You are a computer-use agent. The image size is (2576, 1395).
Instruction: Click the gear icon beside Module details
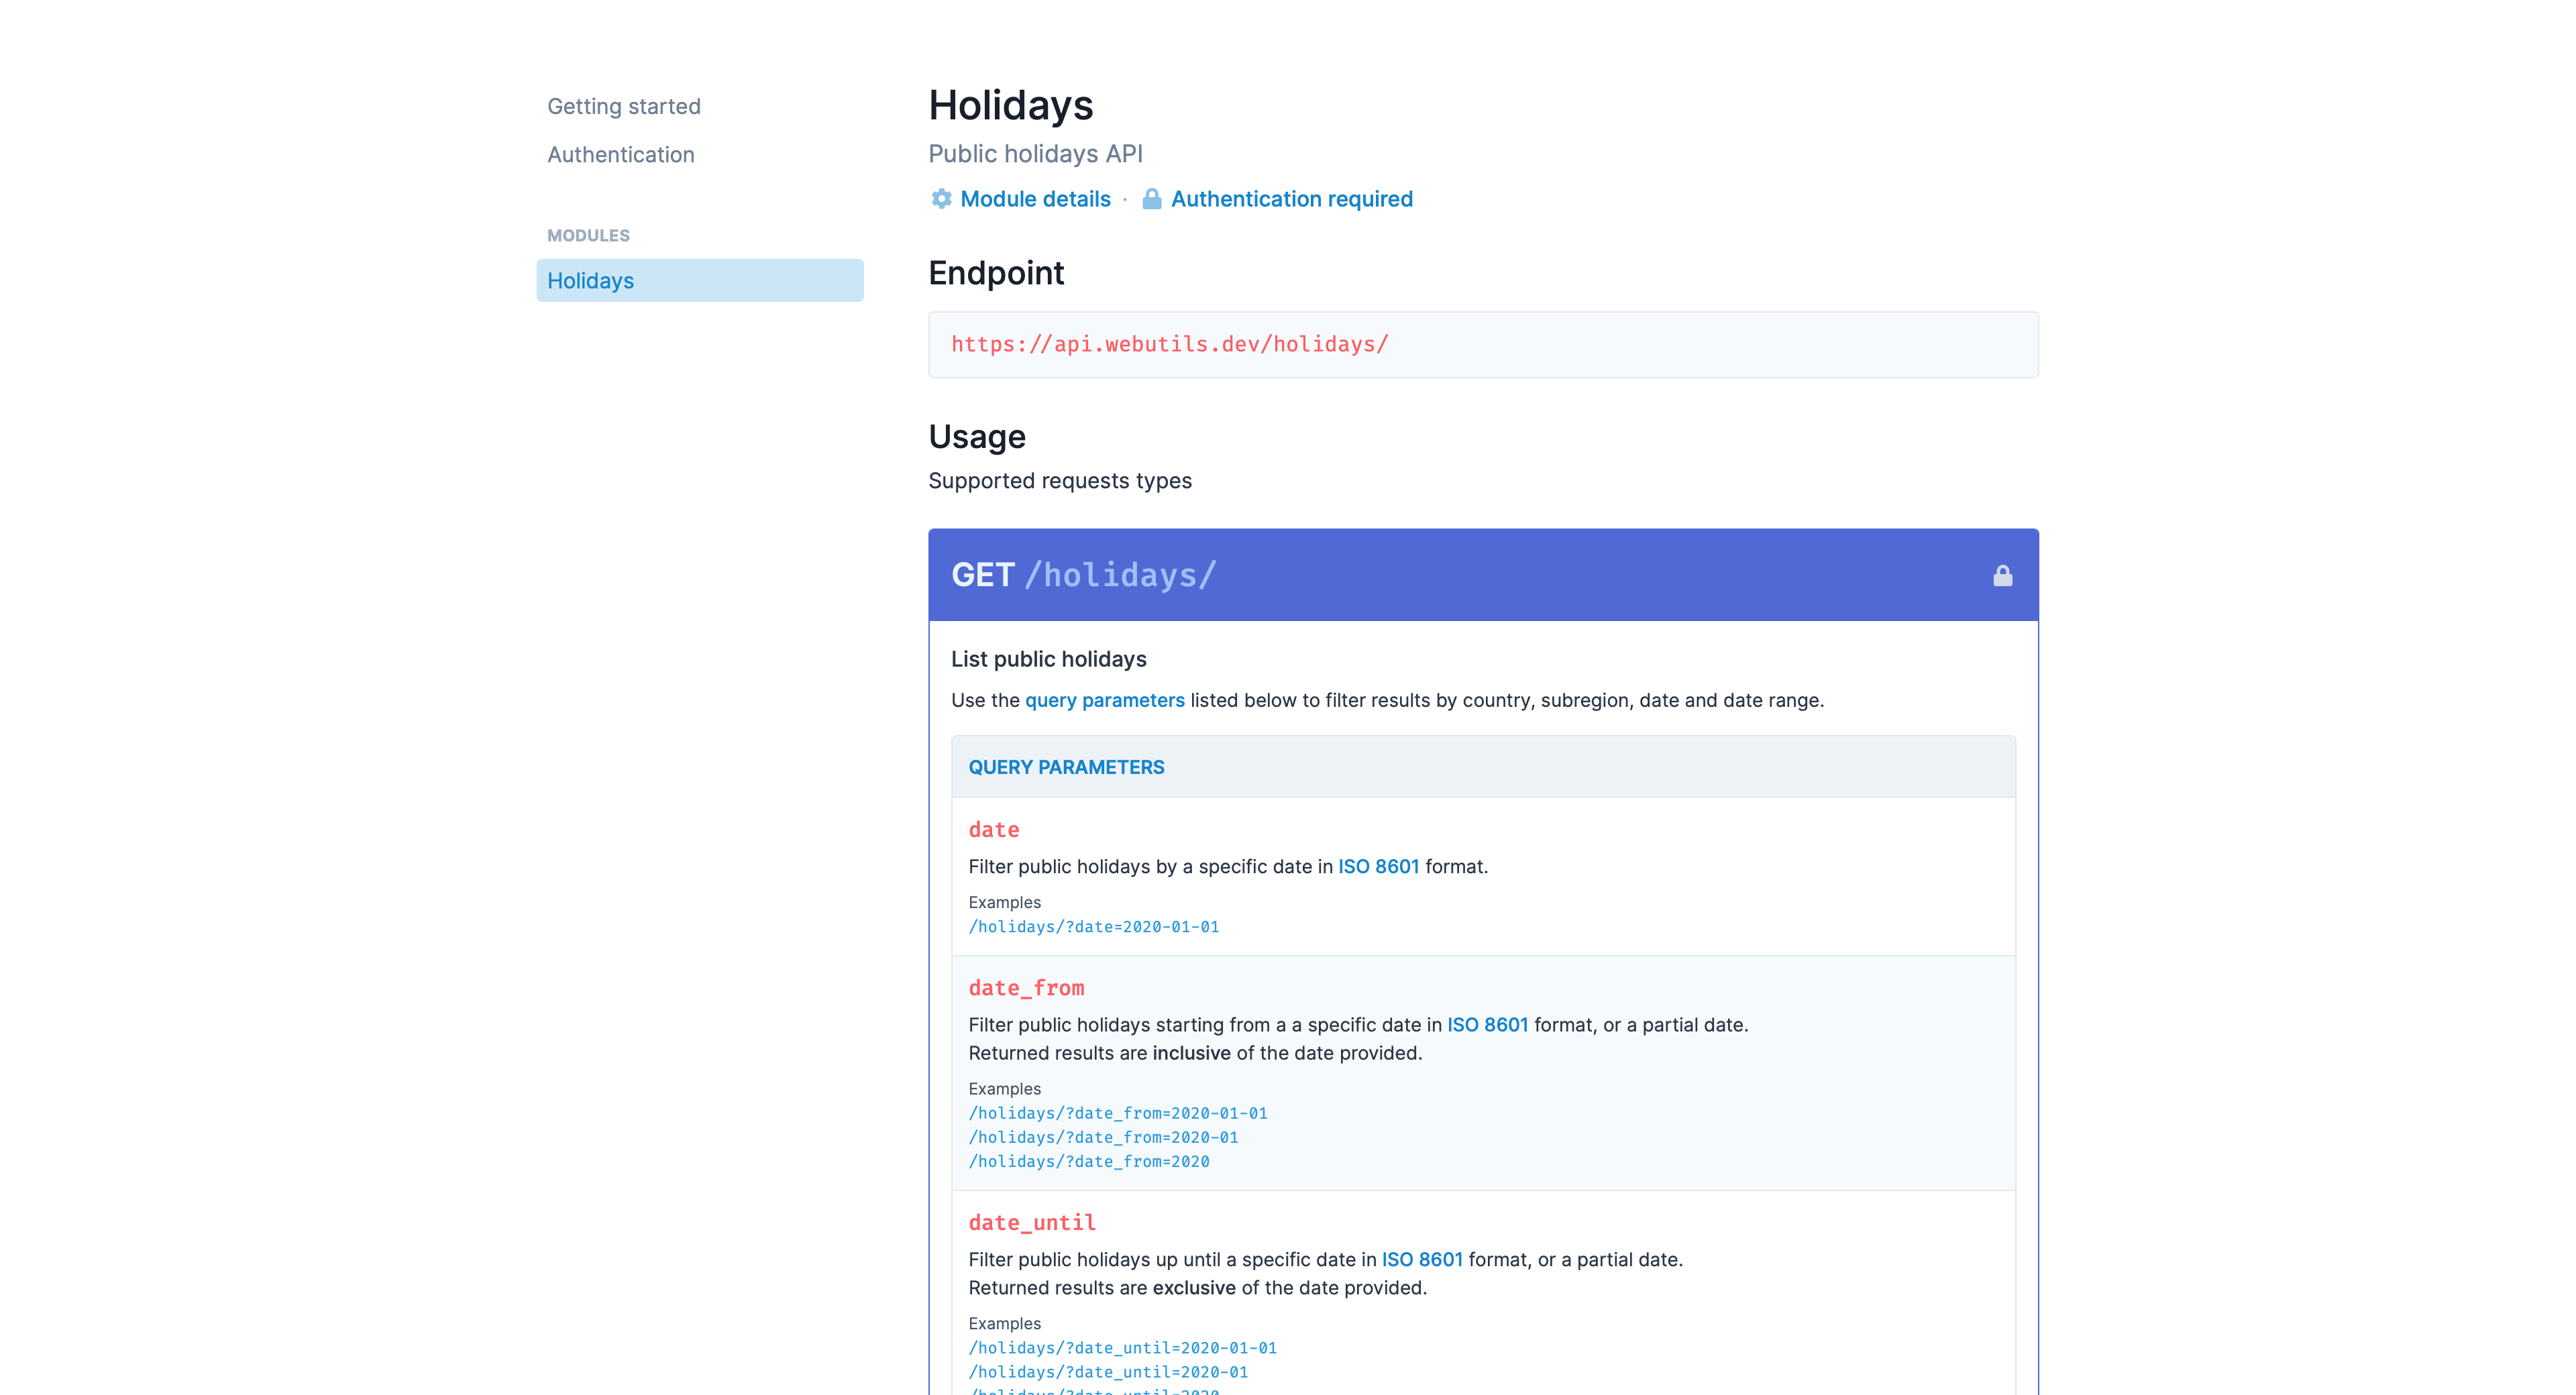point(941,199)
